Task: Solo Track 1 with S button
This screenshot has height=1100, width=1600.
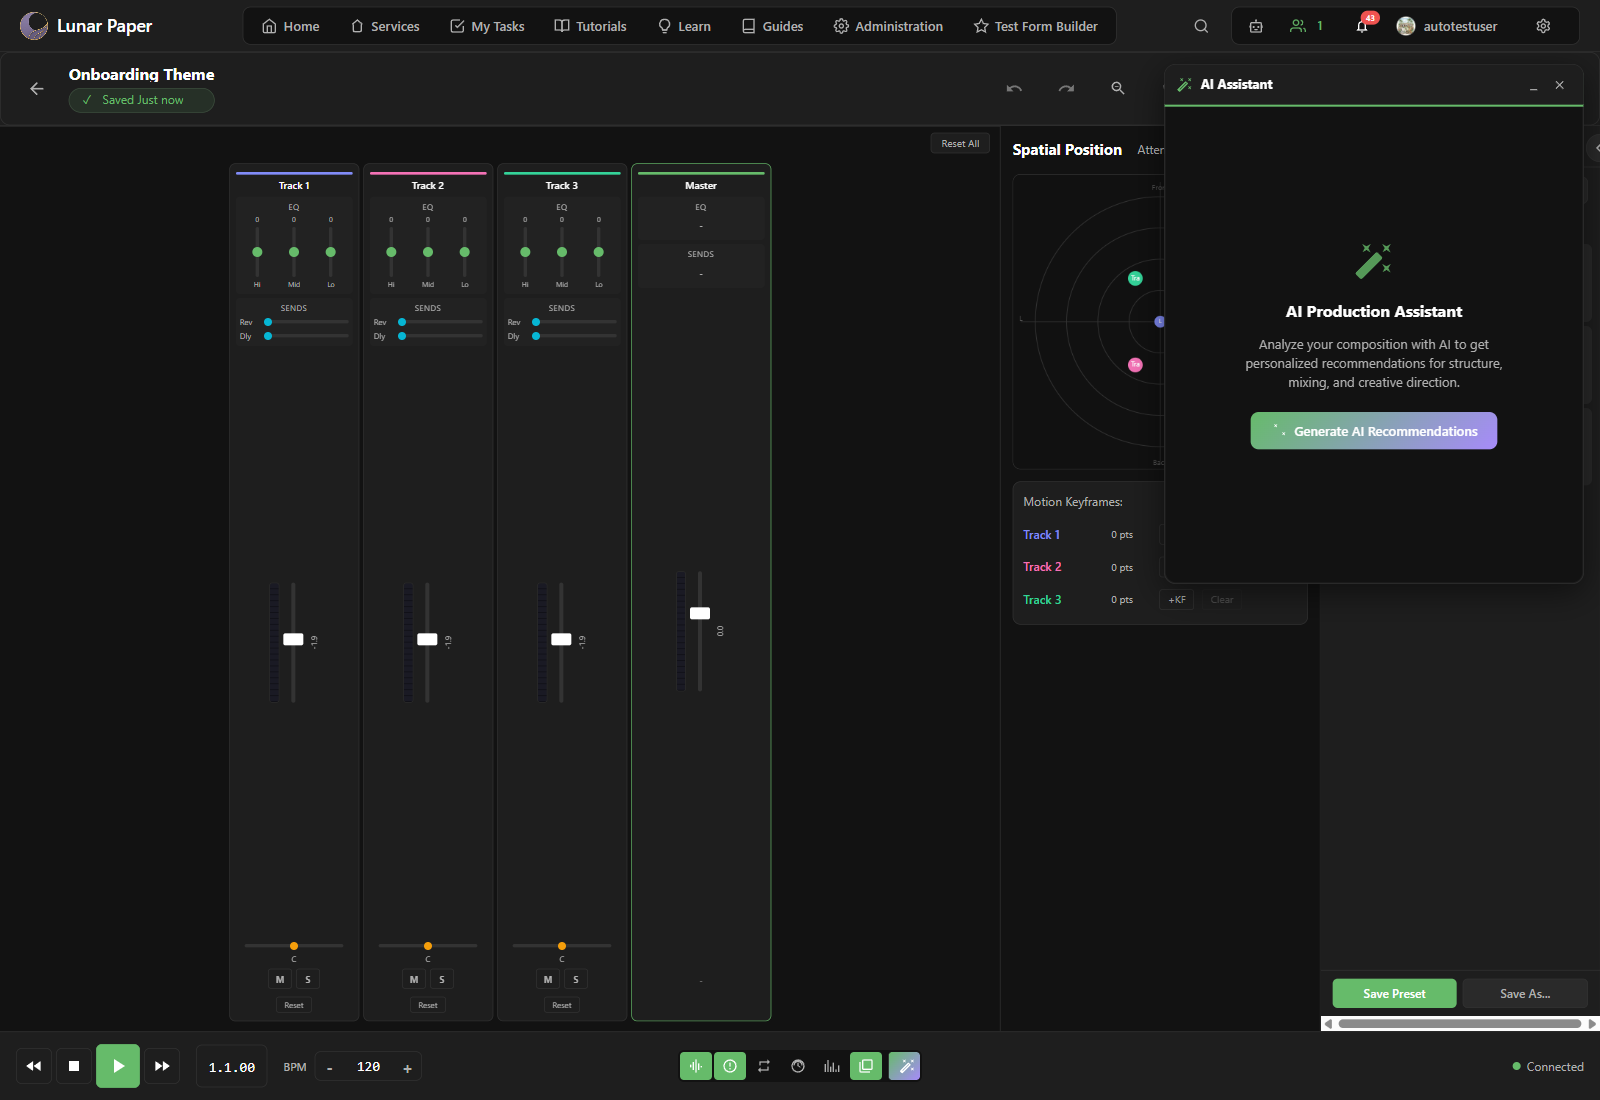Action: click(x=308, y=979)
